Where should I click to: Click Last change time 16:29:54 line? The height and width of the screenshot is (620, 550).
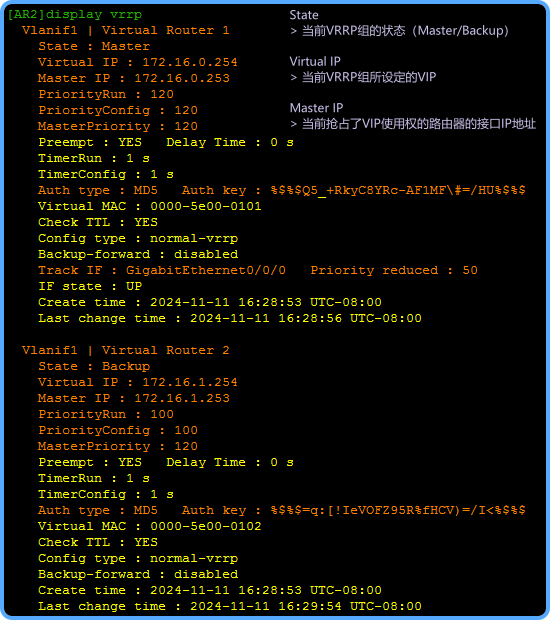[x=230, y=606]
